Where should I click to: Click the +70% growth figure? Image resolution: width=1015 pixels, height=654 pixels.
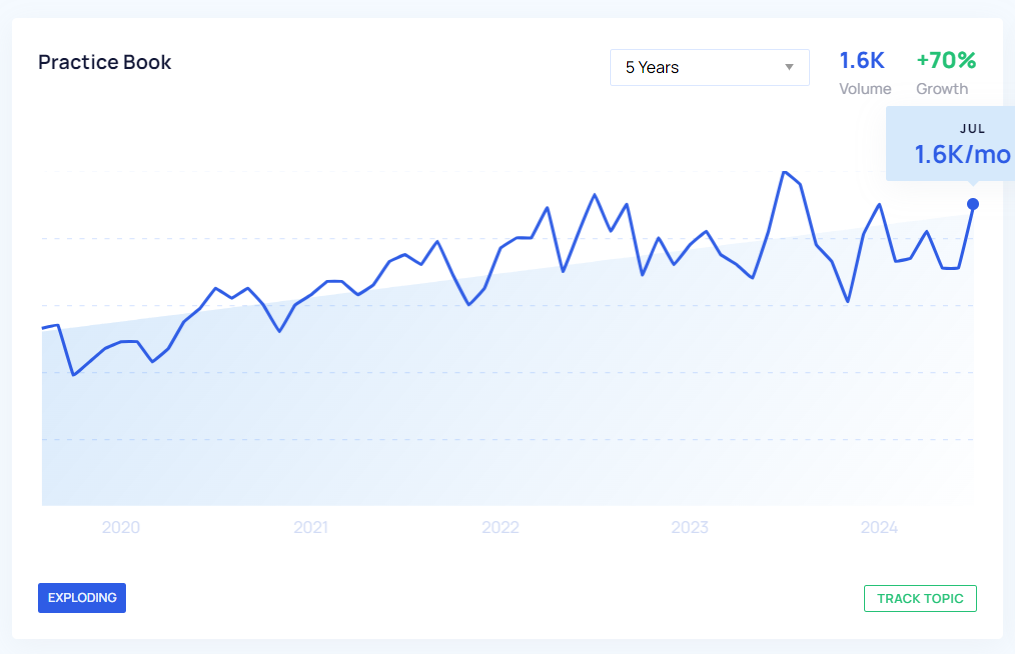tap(946, 61)
